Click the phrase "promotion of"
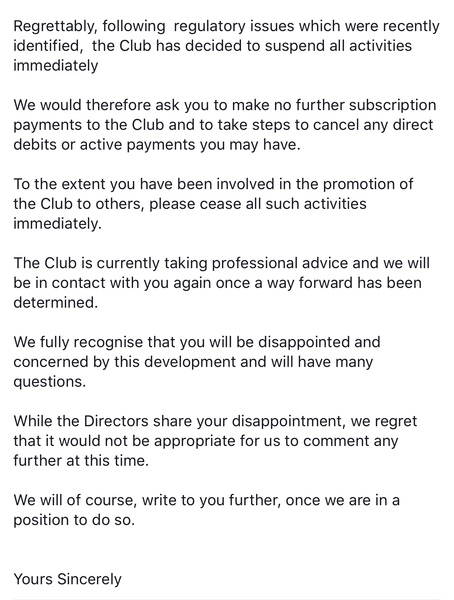454x600 pixels. 368,184
